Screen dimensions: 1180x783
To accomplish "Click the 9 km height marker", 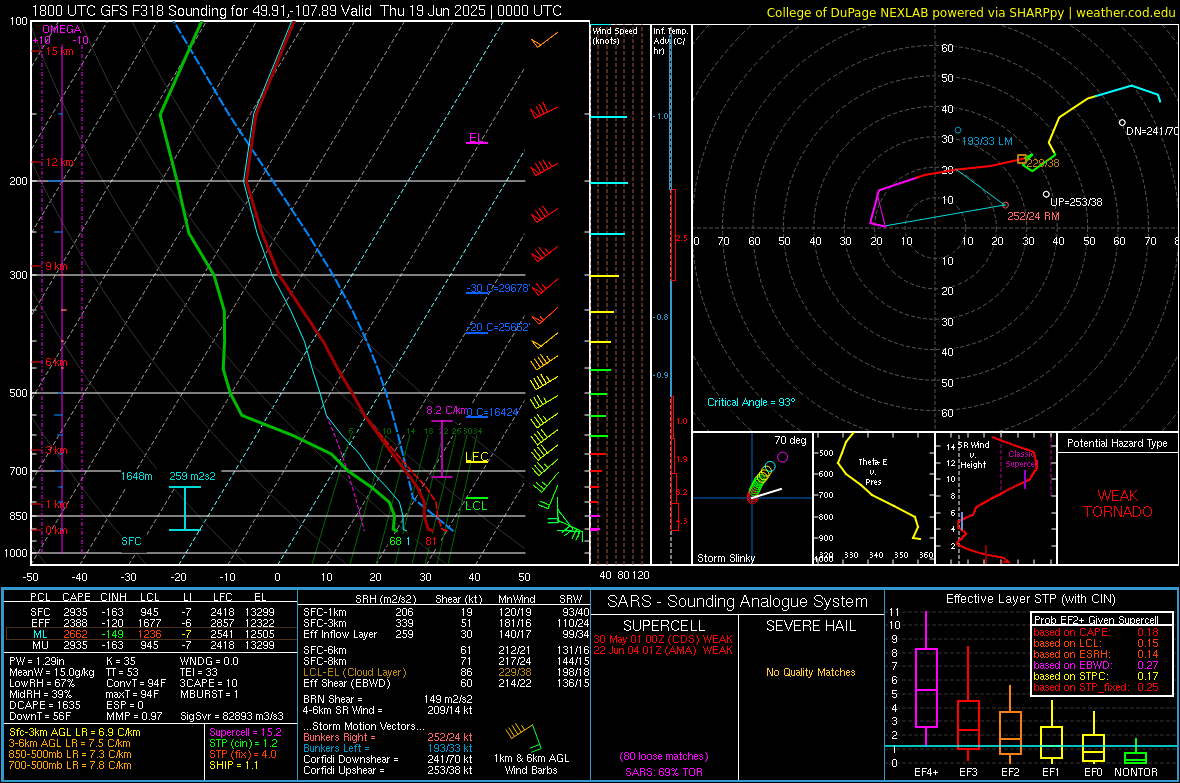I will 56,267.
